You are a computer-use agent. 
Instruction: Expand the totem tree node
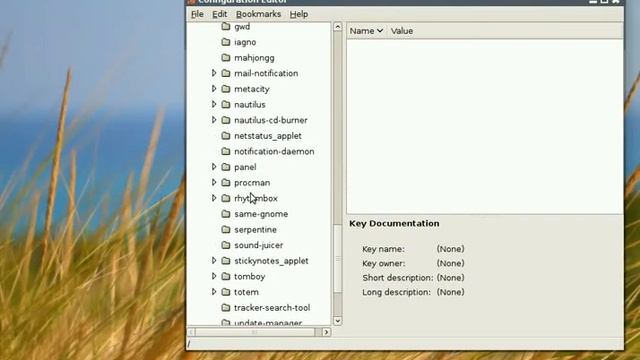pos(214,292)
